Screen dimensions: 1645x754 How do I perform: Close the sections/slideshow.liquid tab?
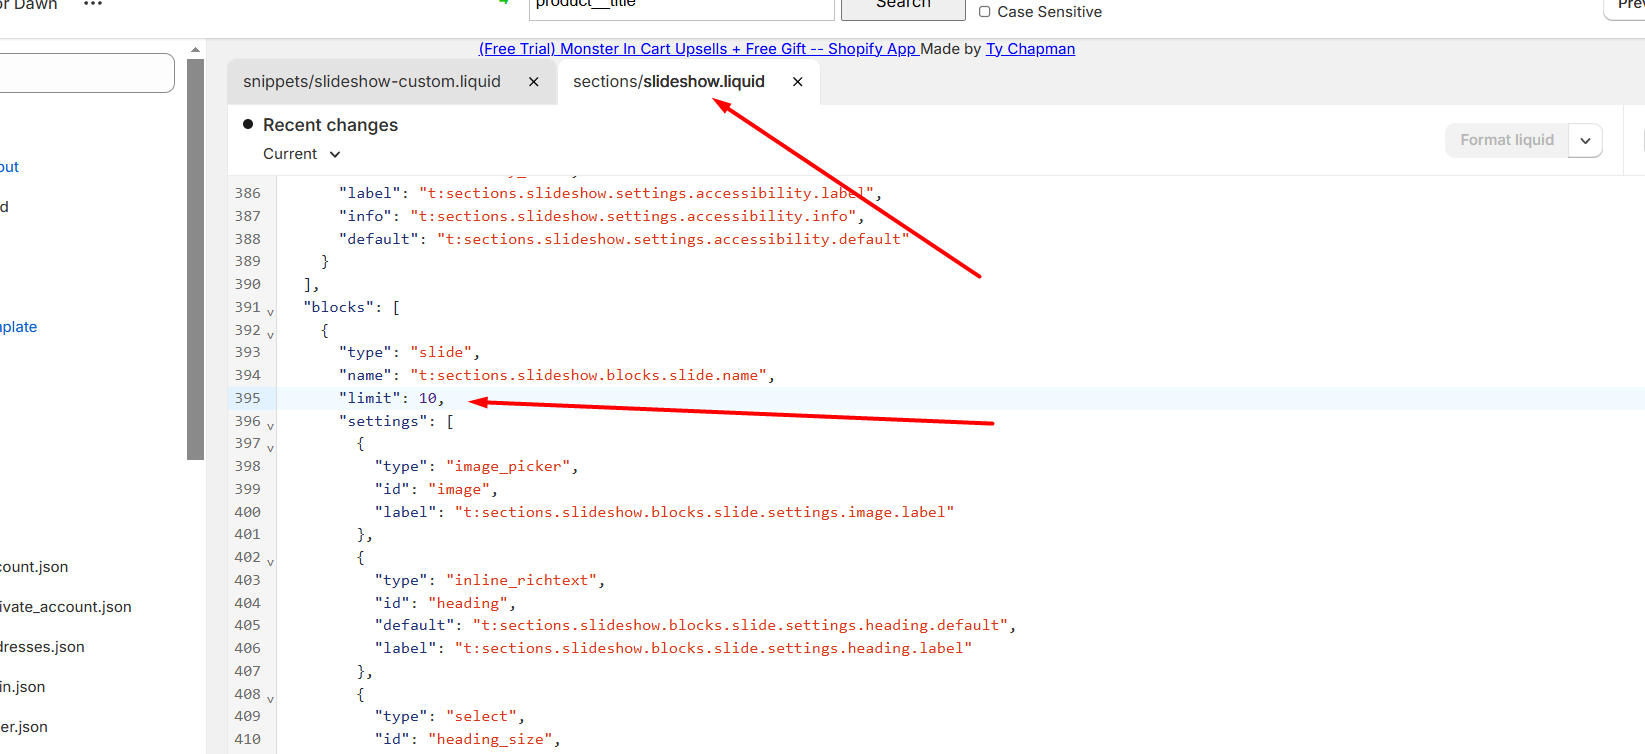[x=798, y=82]
